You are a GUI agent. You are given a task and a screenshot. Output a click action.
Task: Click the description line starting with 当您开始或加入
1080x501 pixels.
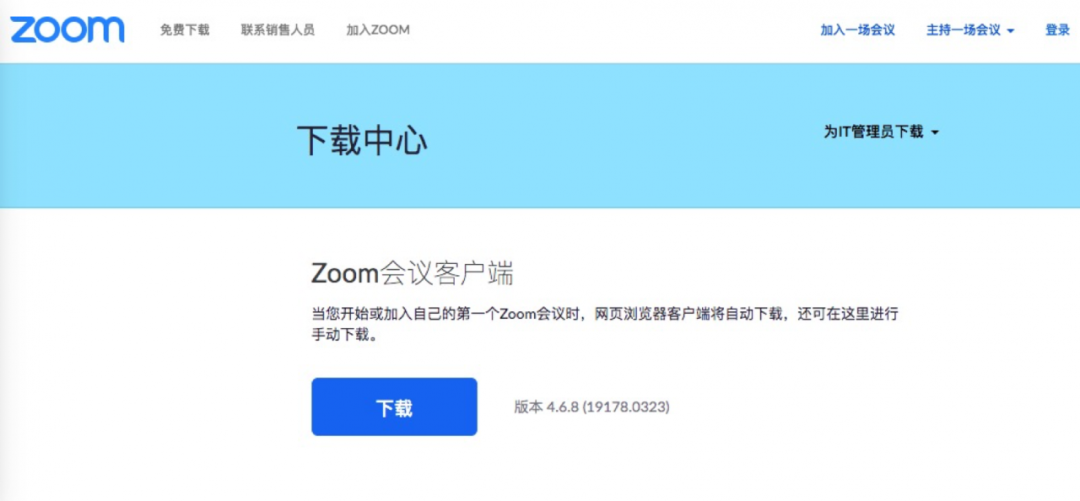[x=605, y=315]
